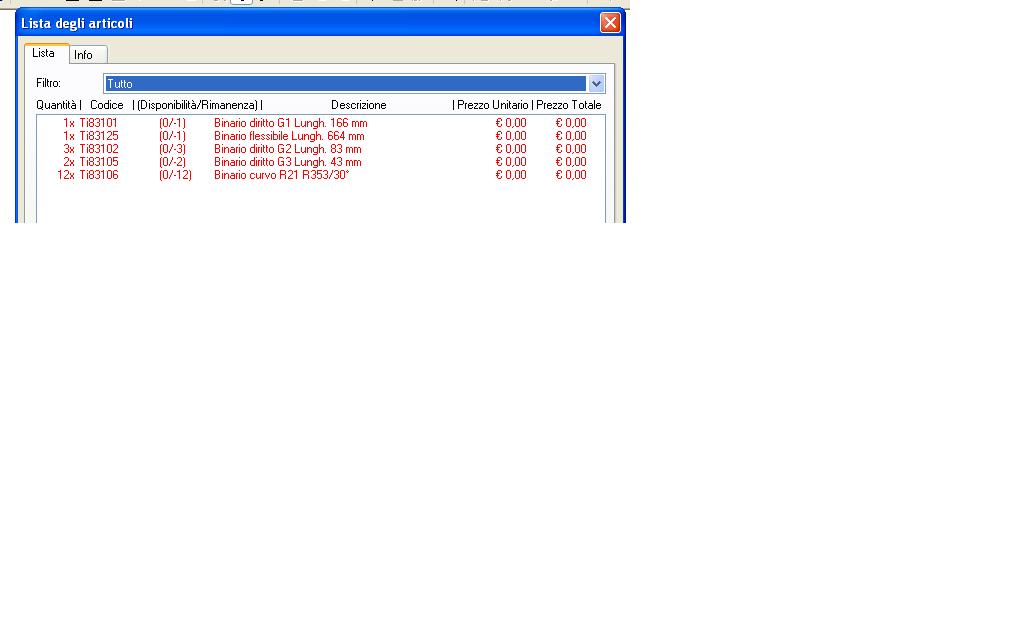Select the Lista tab
The width and height of the screenshot is (1012, 636).
pyautogui.click(x=45, y=53)
